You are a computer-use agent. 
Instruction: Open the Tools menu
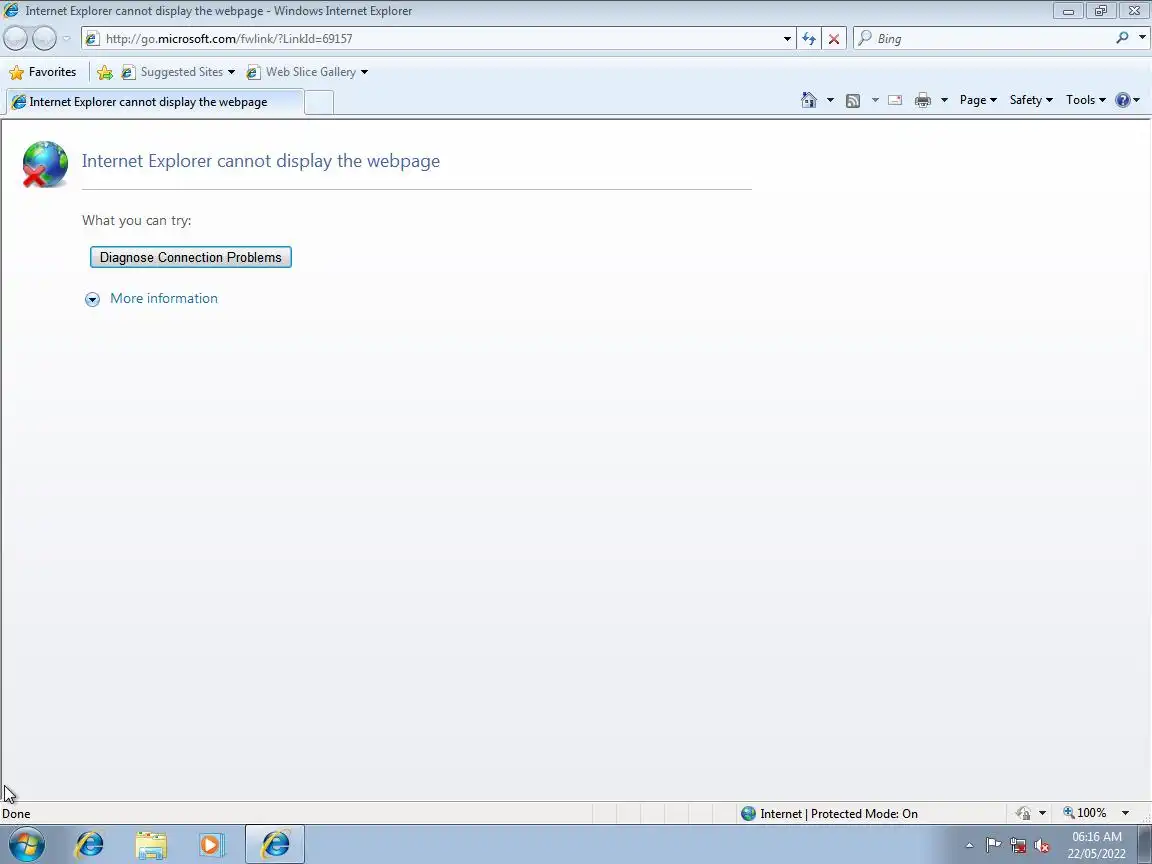pos(1085,100)
